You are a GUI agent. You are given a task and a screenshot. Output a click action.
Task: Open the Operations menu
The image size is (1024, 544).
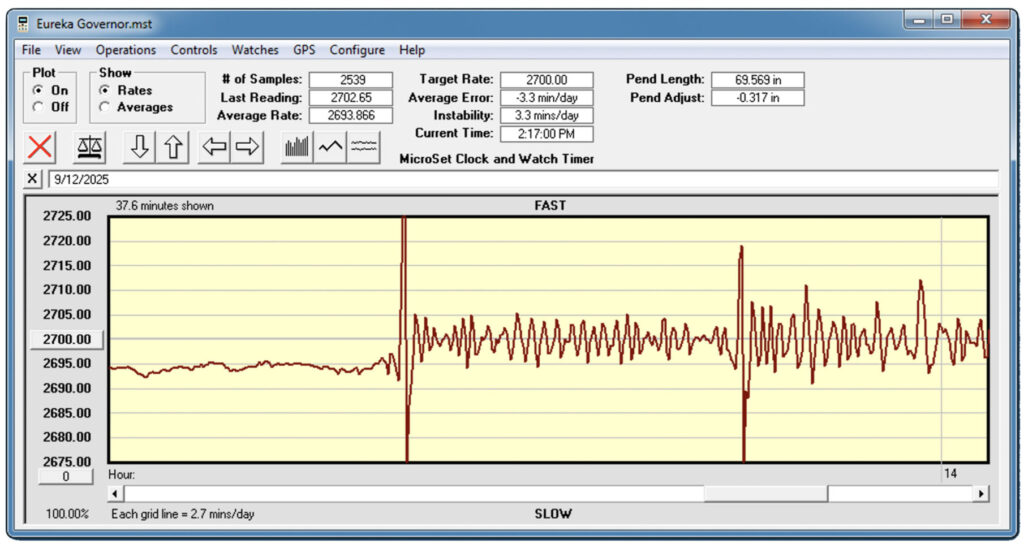tap(126, 50)
